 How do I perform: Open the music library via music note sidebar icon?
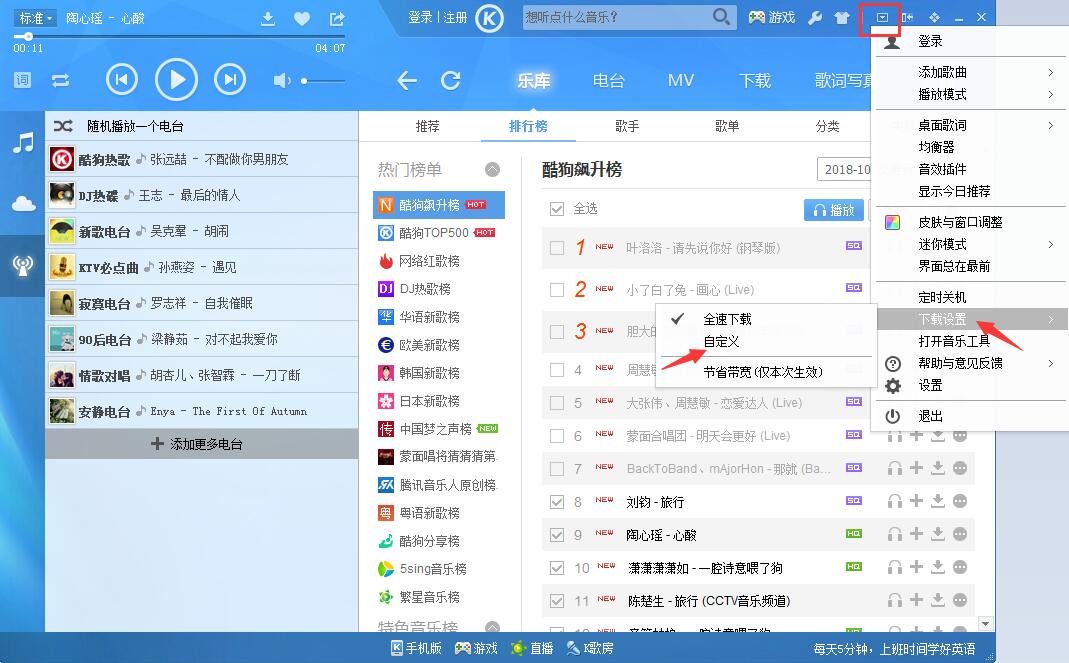coord(21,143)
